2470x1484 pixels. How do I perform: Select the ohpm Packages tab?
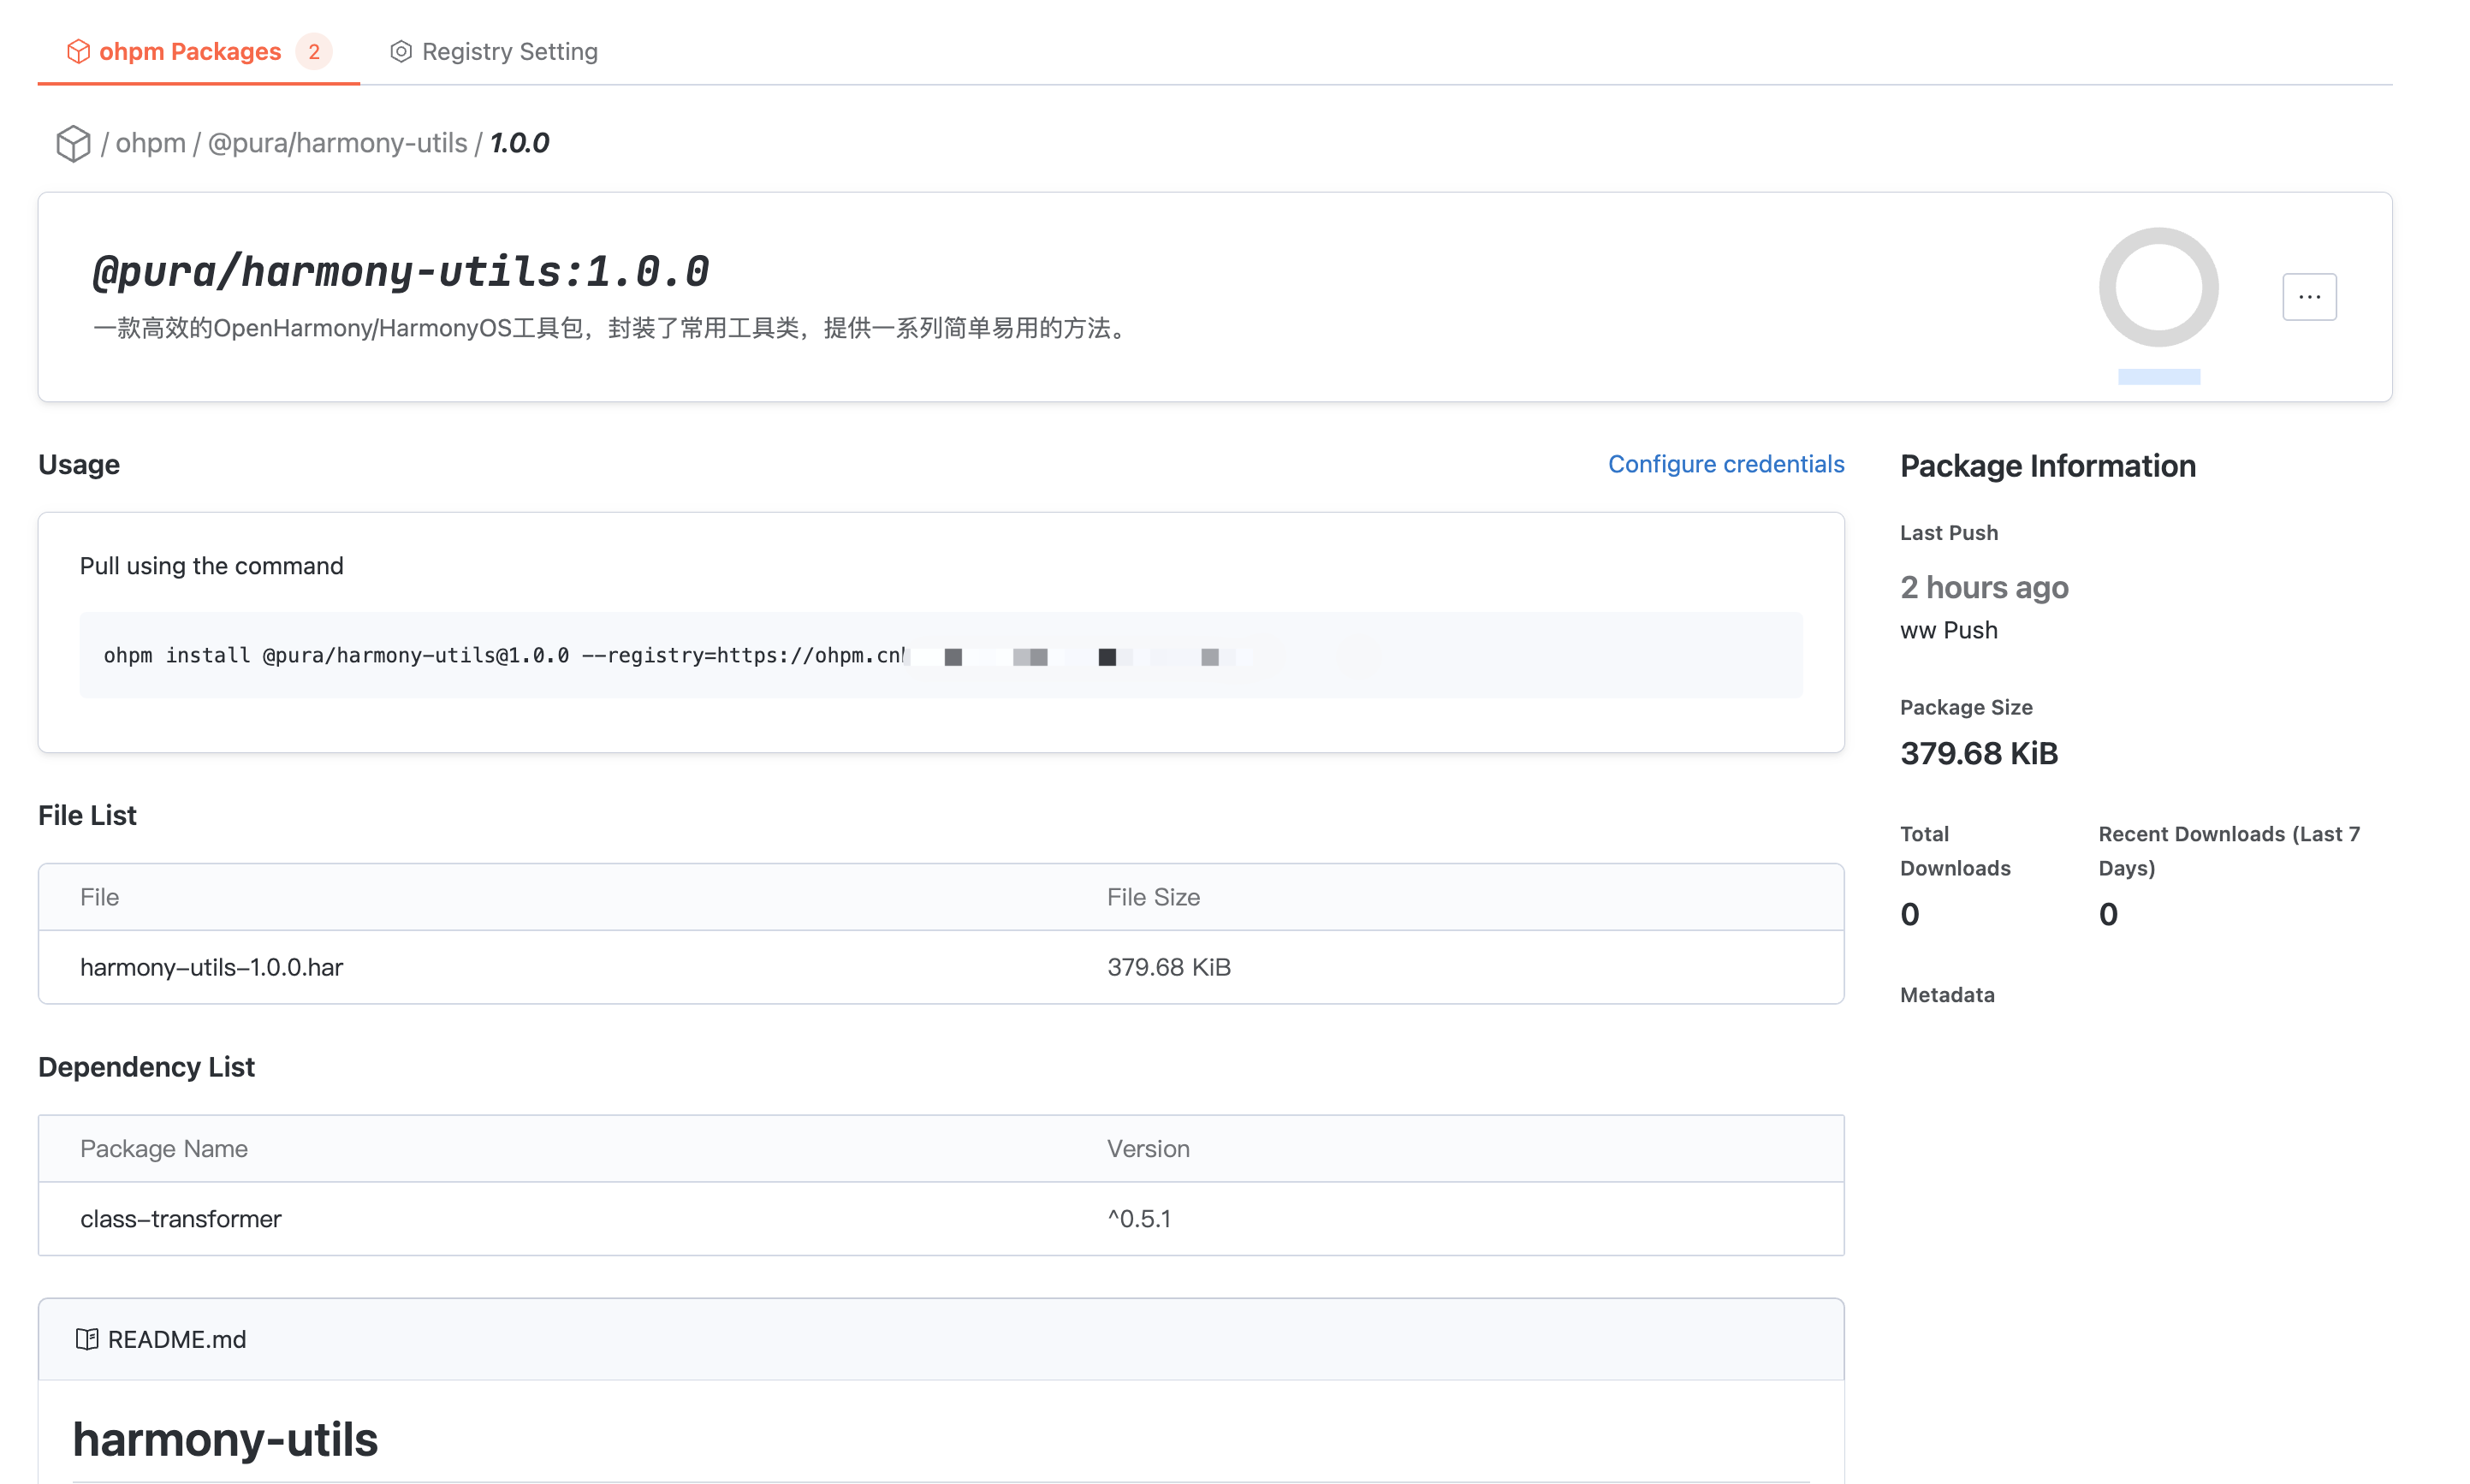click(190, 51)
